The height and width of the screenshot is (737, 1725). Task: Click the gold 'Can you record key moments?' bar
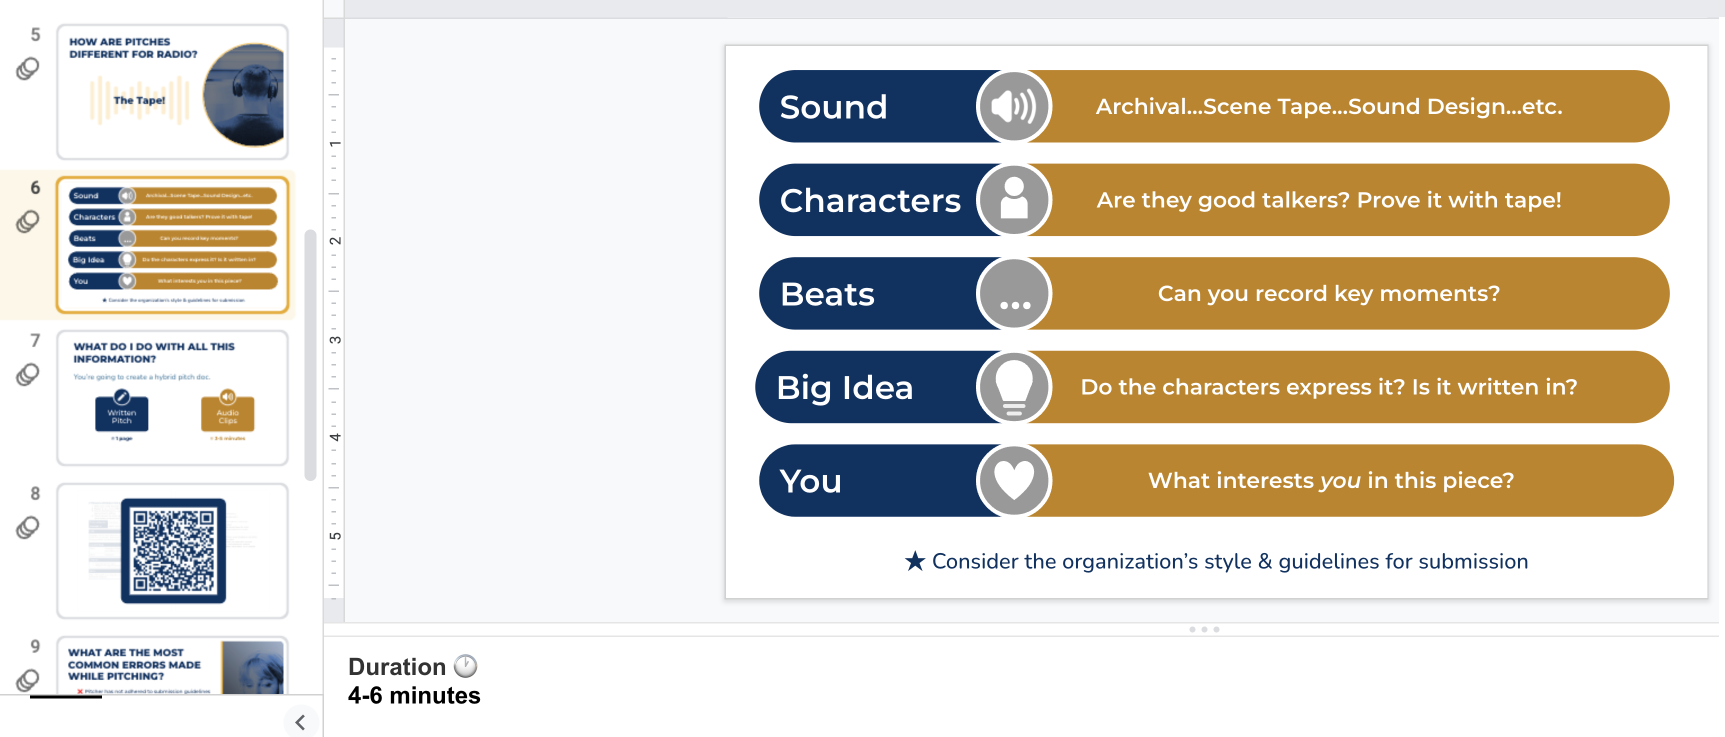1328,294
